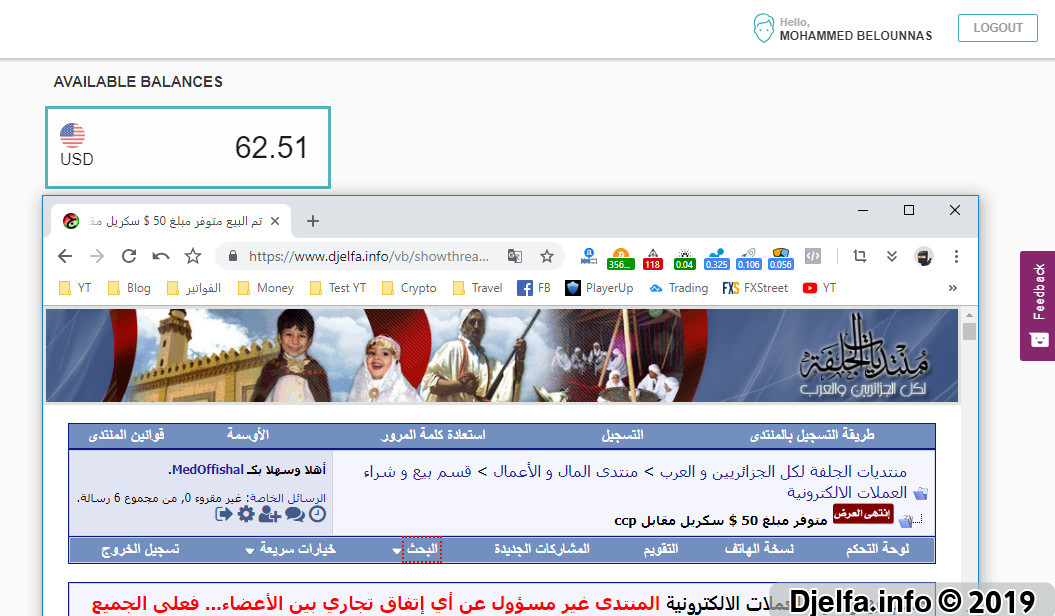
Task: Open the Crypto bookmark folder
Action: pos(409,288)
